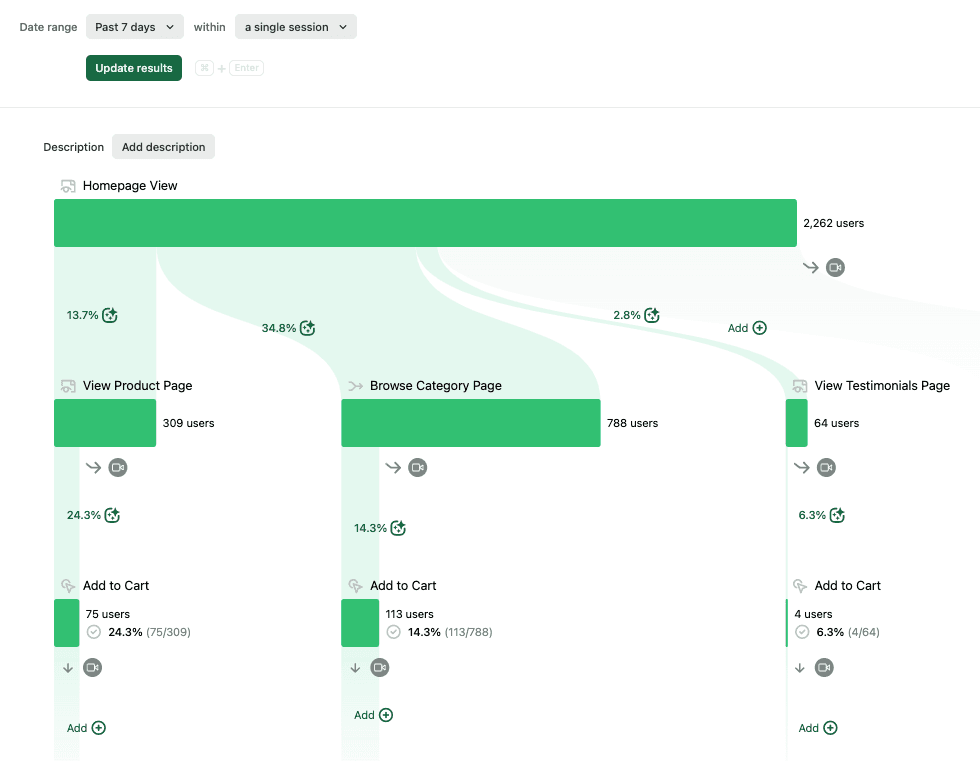Click Add description next to Description
980x761 pixels.
pos(163,146)
